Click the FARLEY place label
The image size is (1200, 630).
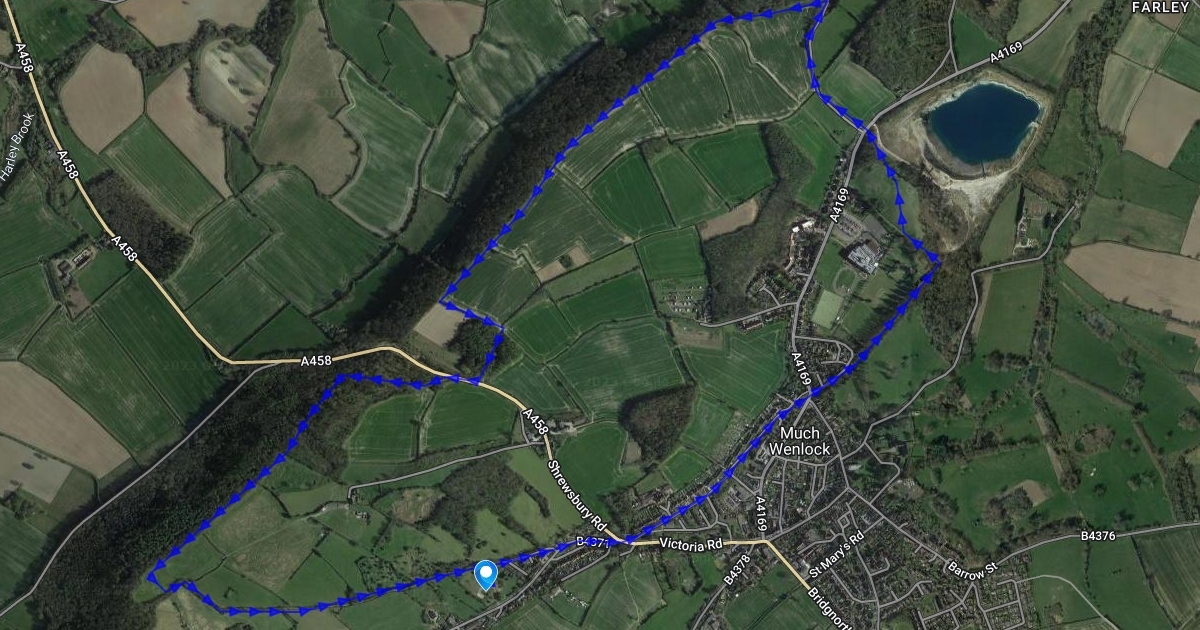tap(1161, 6)
